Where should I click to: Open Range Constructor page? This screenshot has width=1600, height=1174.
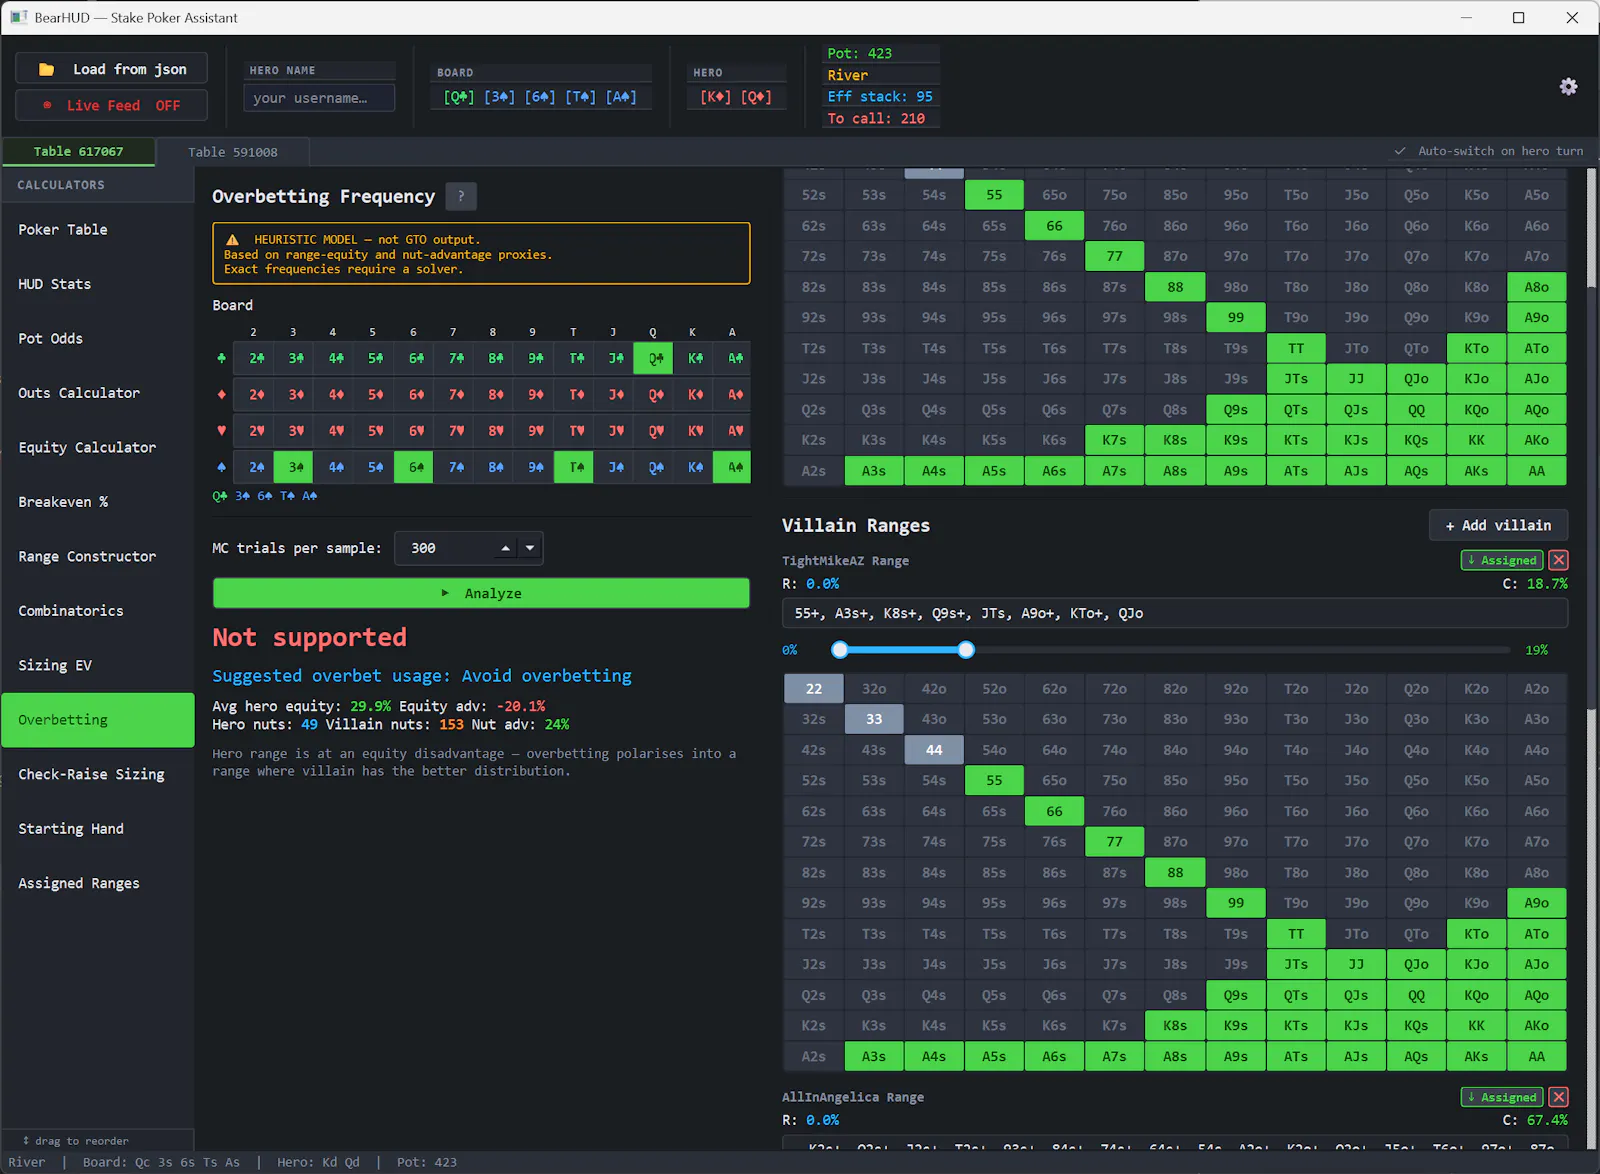pos(98,557)
